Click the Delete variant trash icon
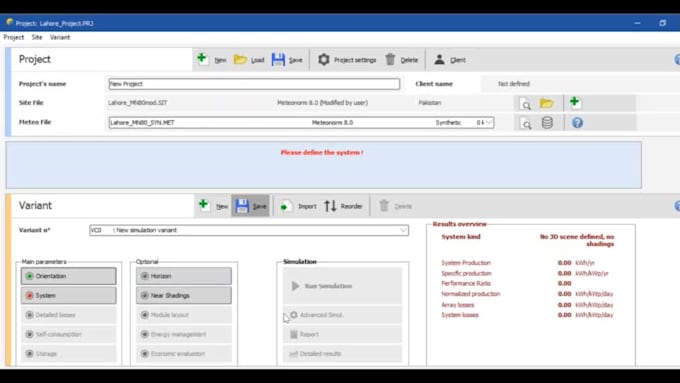 (x=384, y=206)
